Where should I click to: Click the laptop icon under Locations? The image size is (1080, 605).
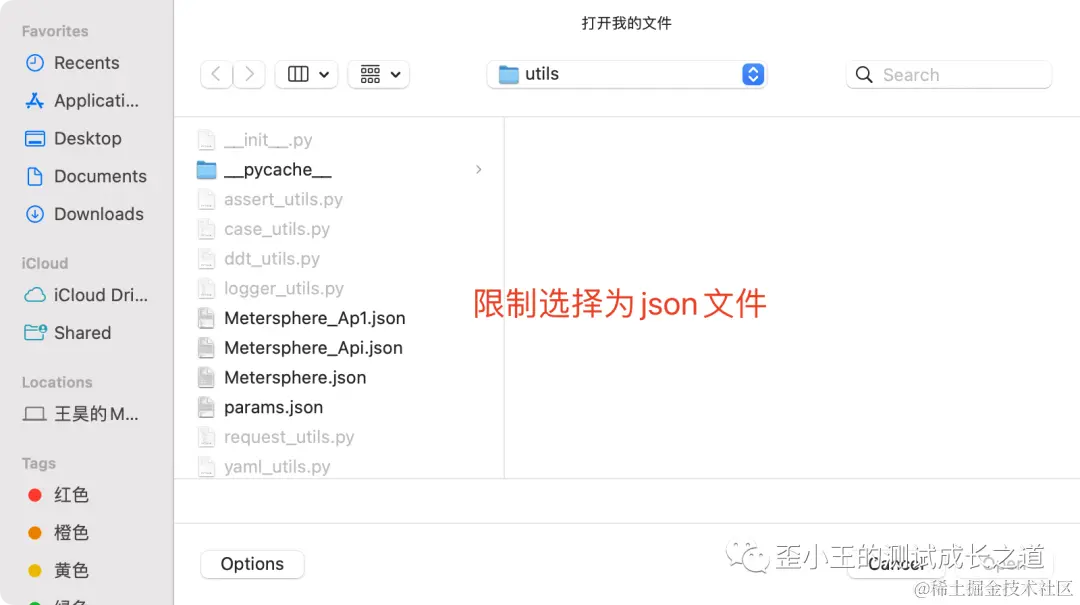click(34, 414)
